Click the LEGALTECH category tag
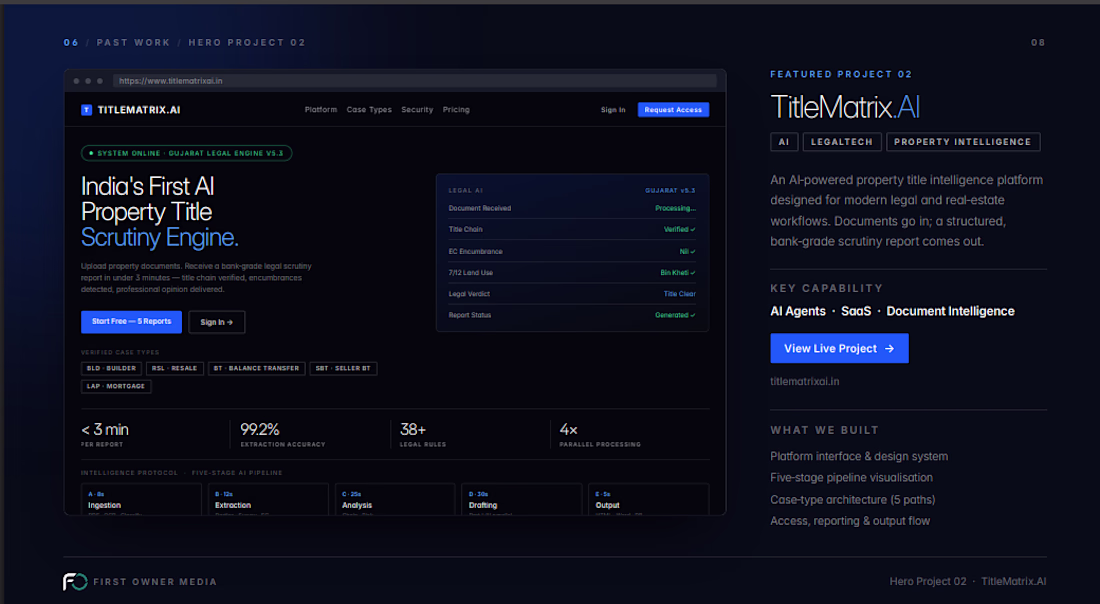 coord(842,142)
